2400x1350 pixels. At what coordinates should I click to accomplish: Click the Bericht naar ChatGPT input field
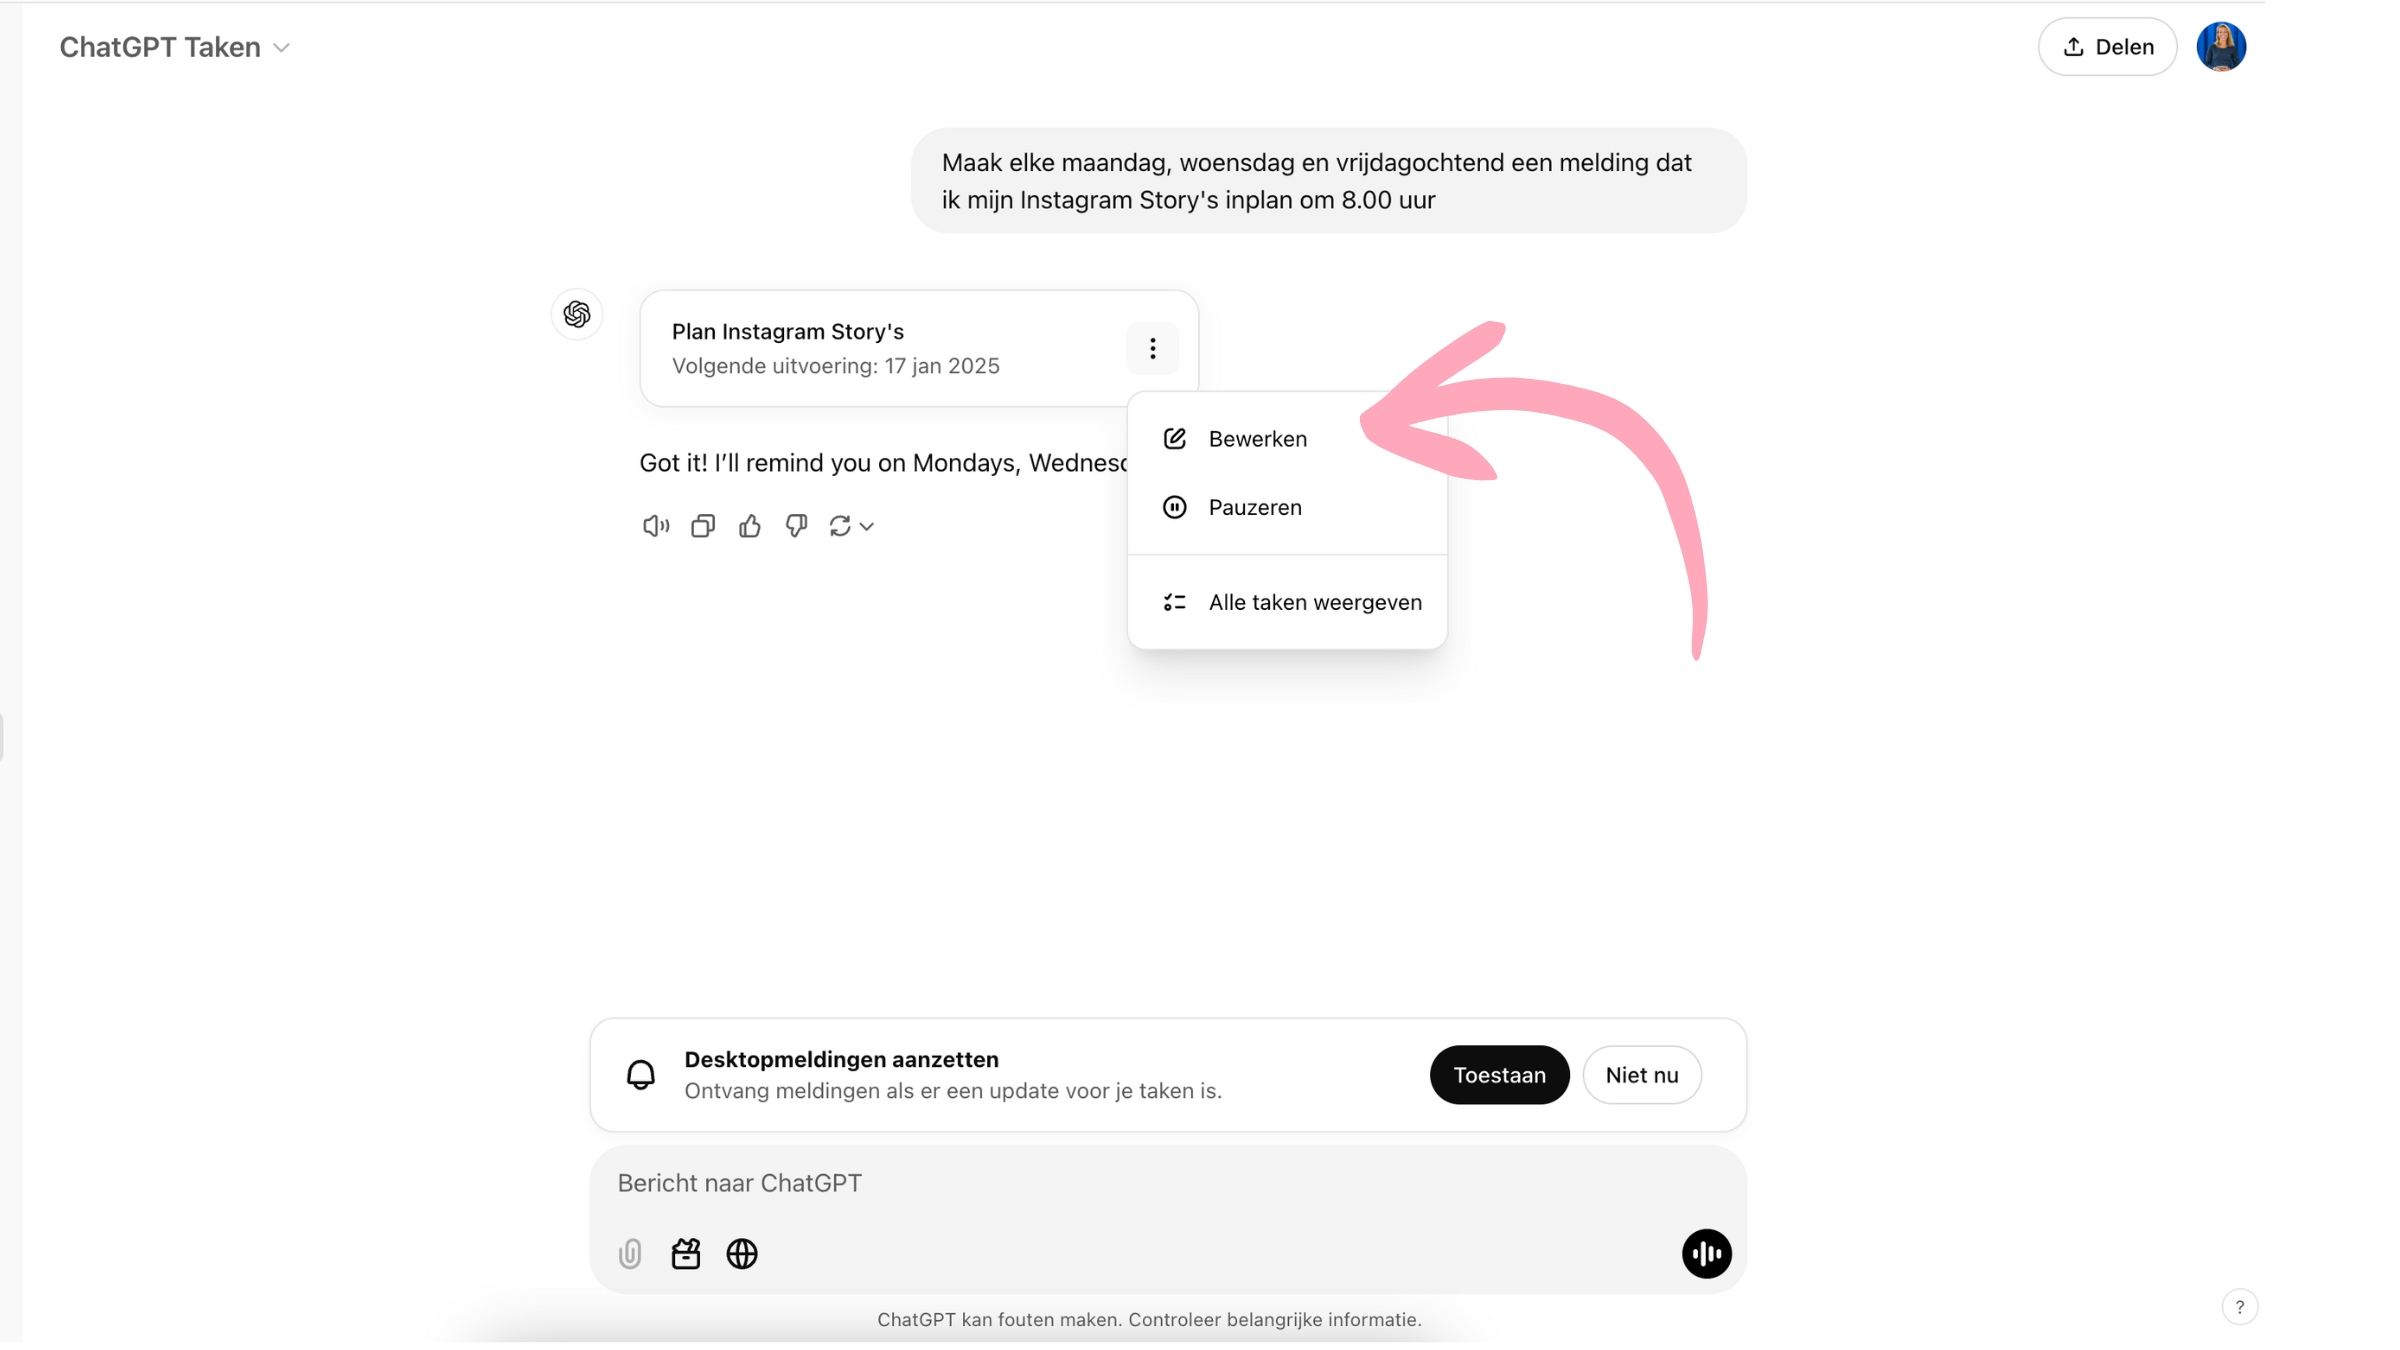point(1169,1182)
